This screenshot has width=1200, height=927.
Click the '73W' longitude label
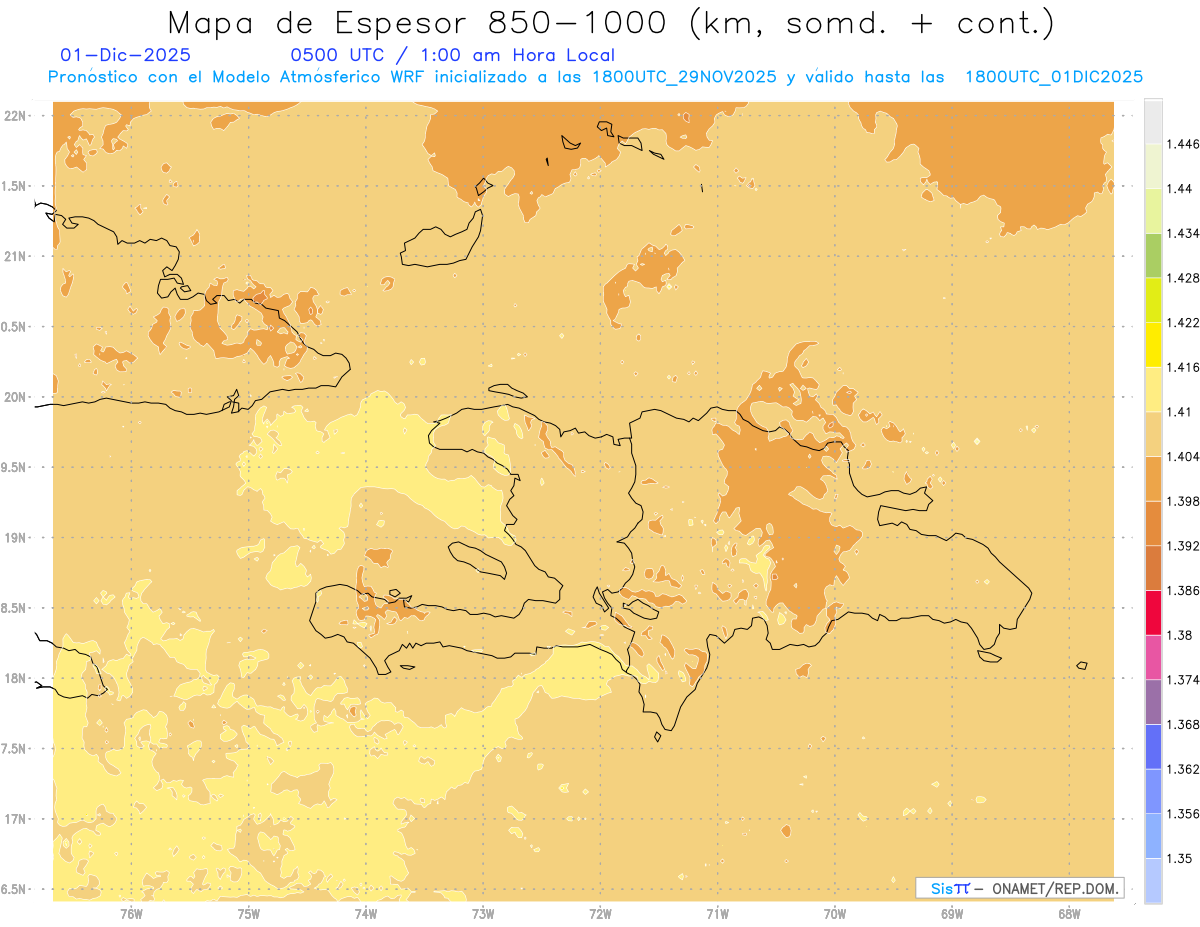click(483, 914)
